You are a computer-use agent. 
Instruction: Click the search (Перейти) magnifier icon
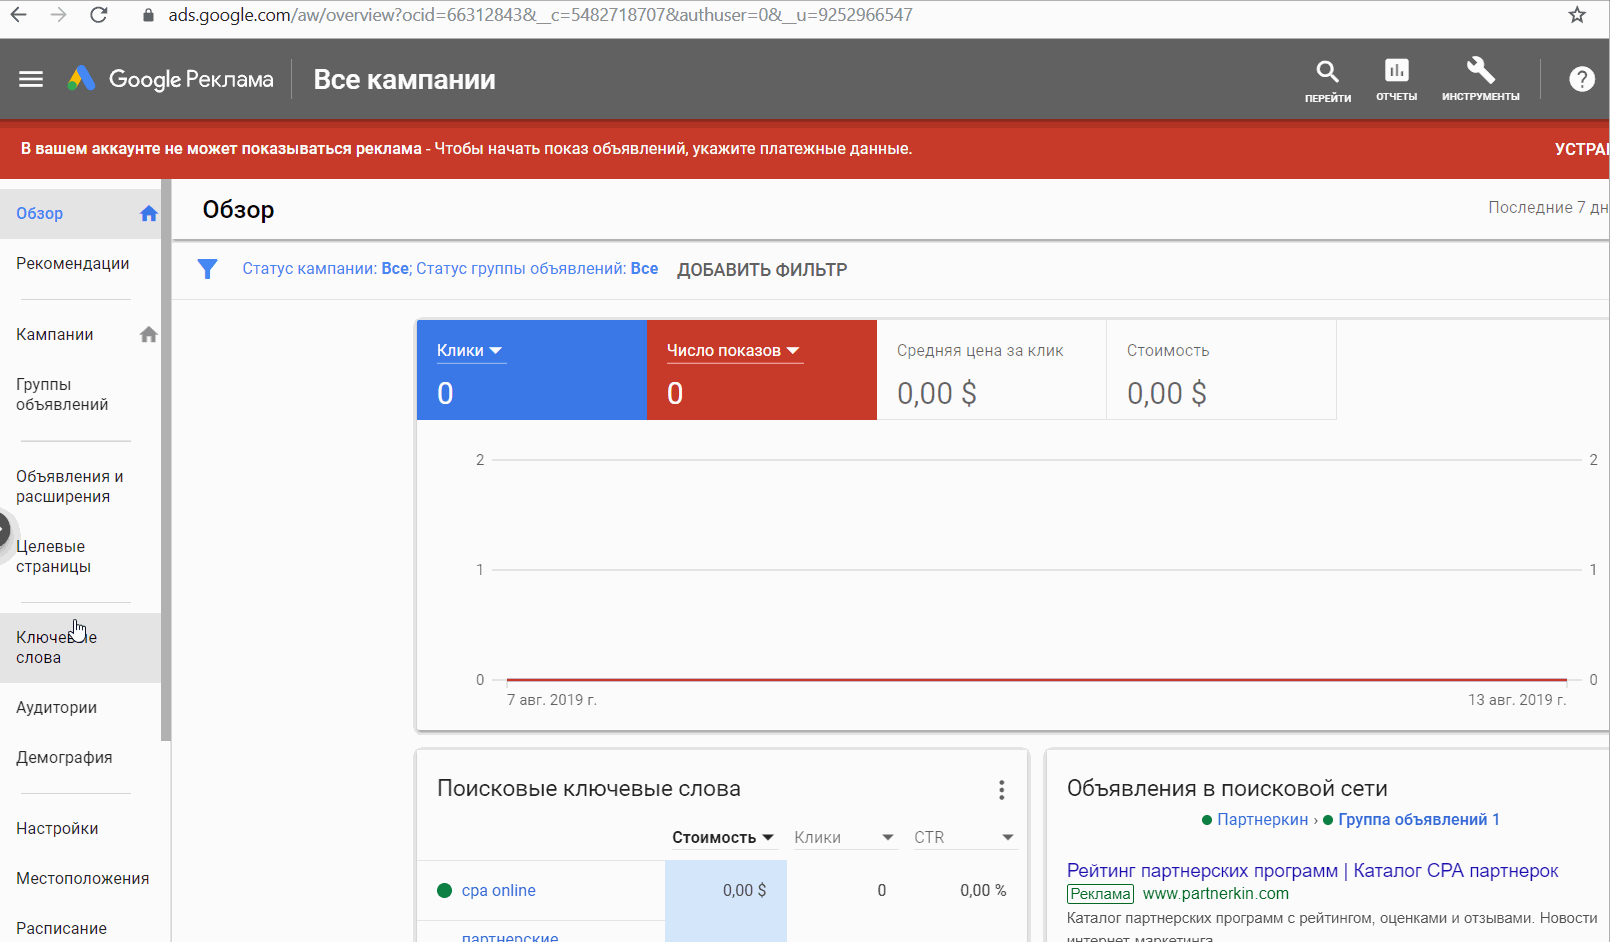point(1327,72)
